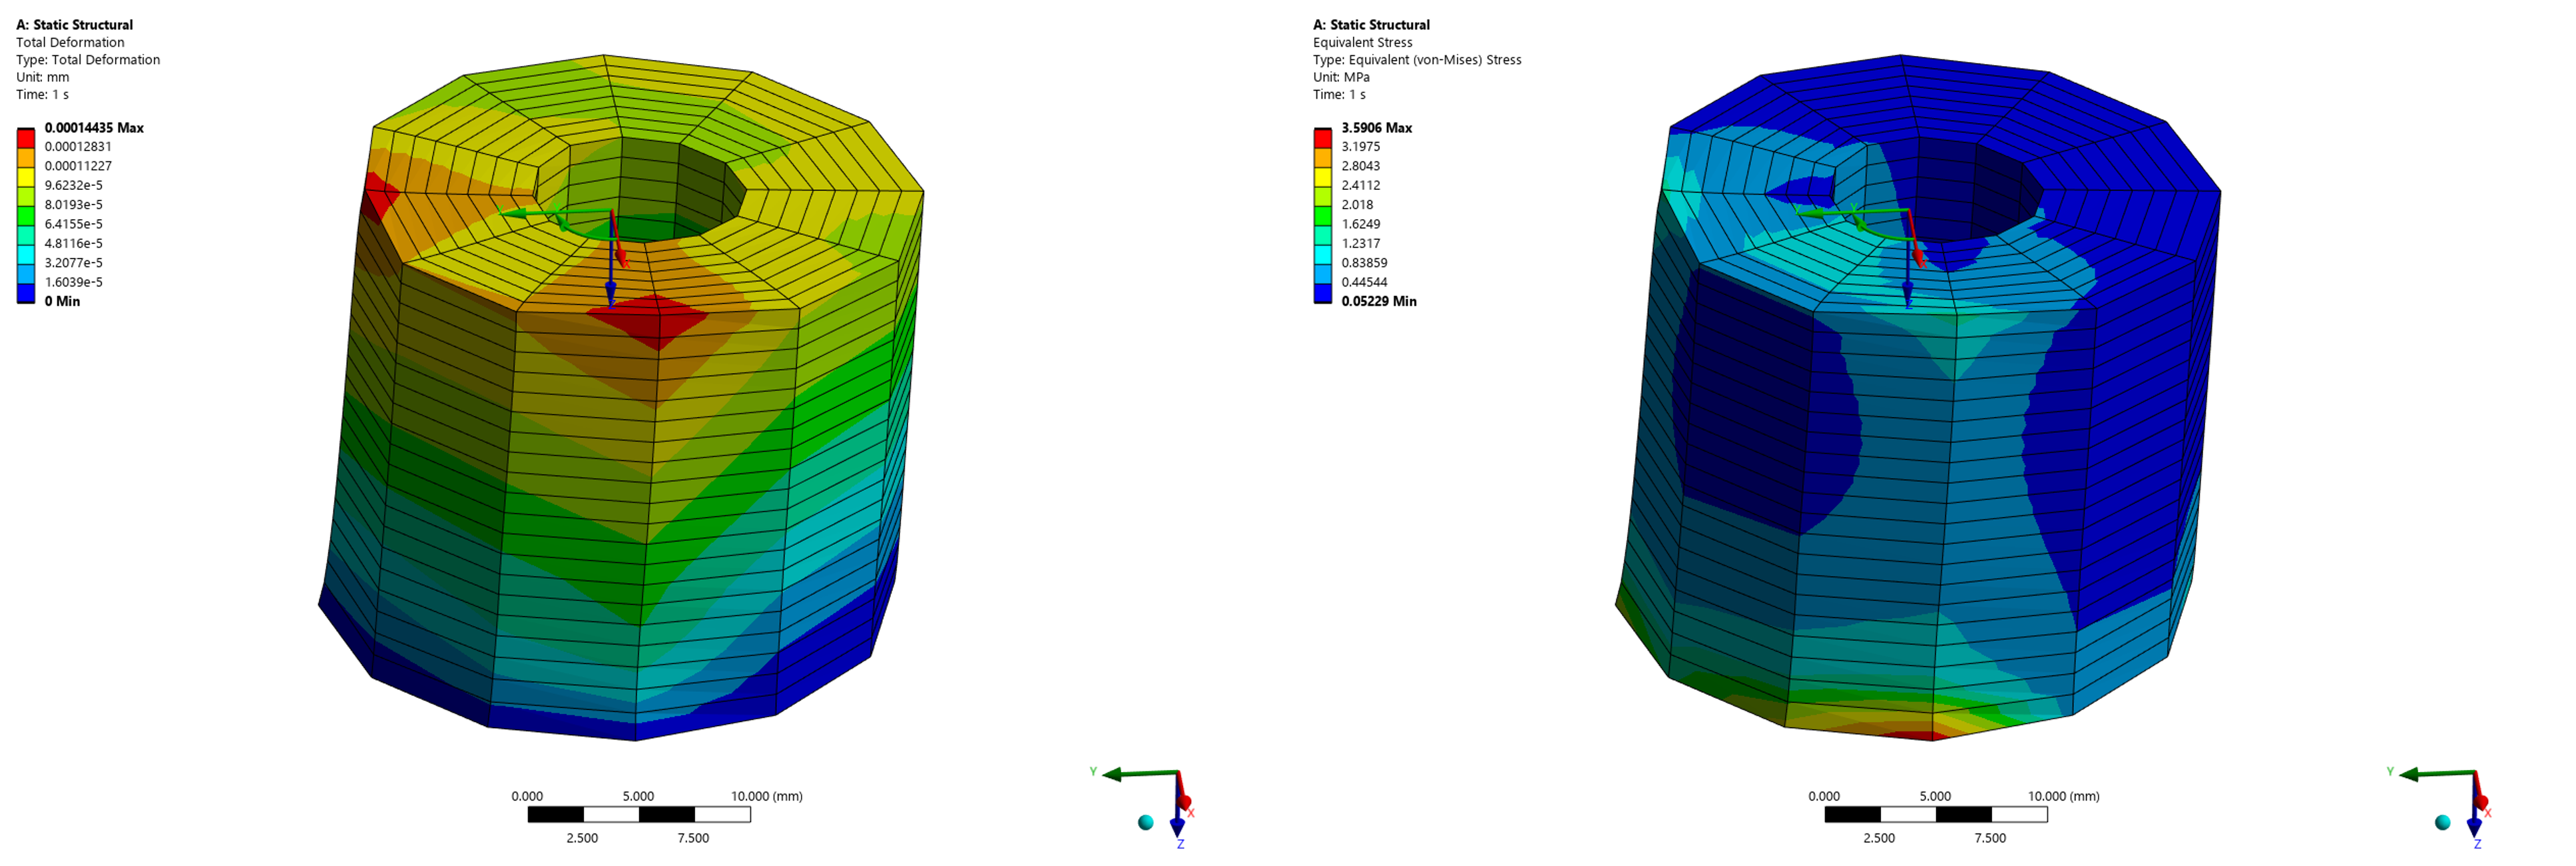Click the cyan isometric ball on right triad

point(2443,822)
